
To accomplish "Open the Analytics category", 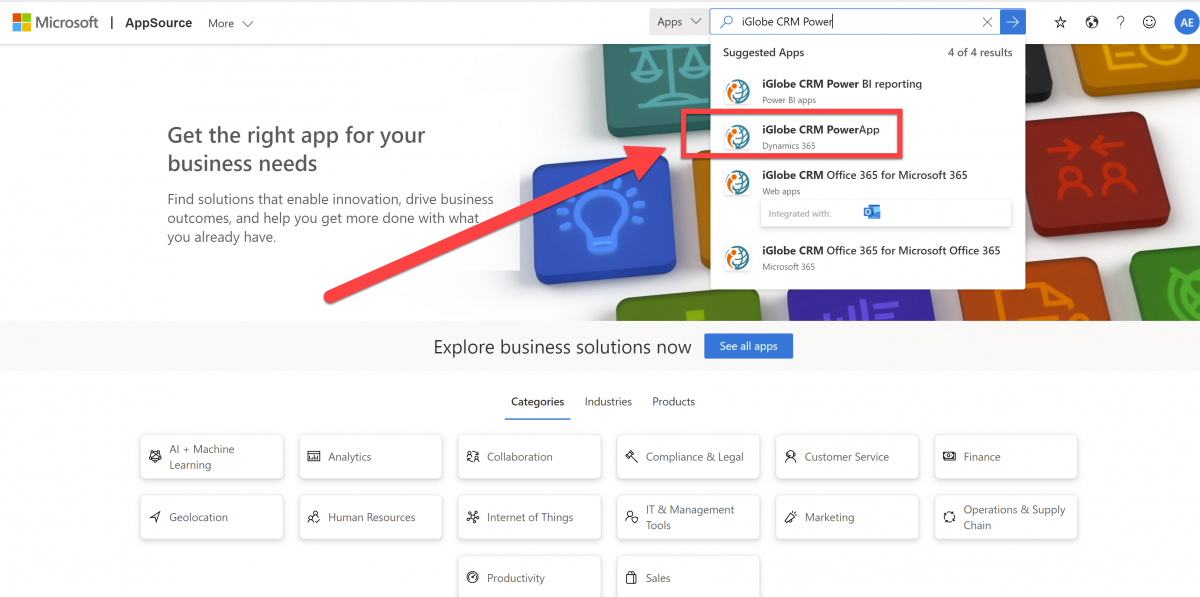I will [370, 457].
